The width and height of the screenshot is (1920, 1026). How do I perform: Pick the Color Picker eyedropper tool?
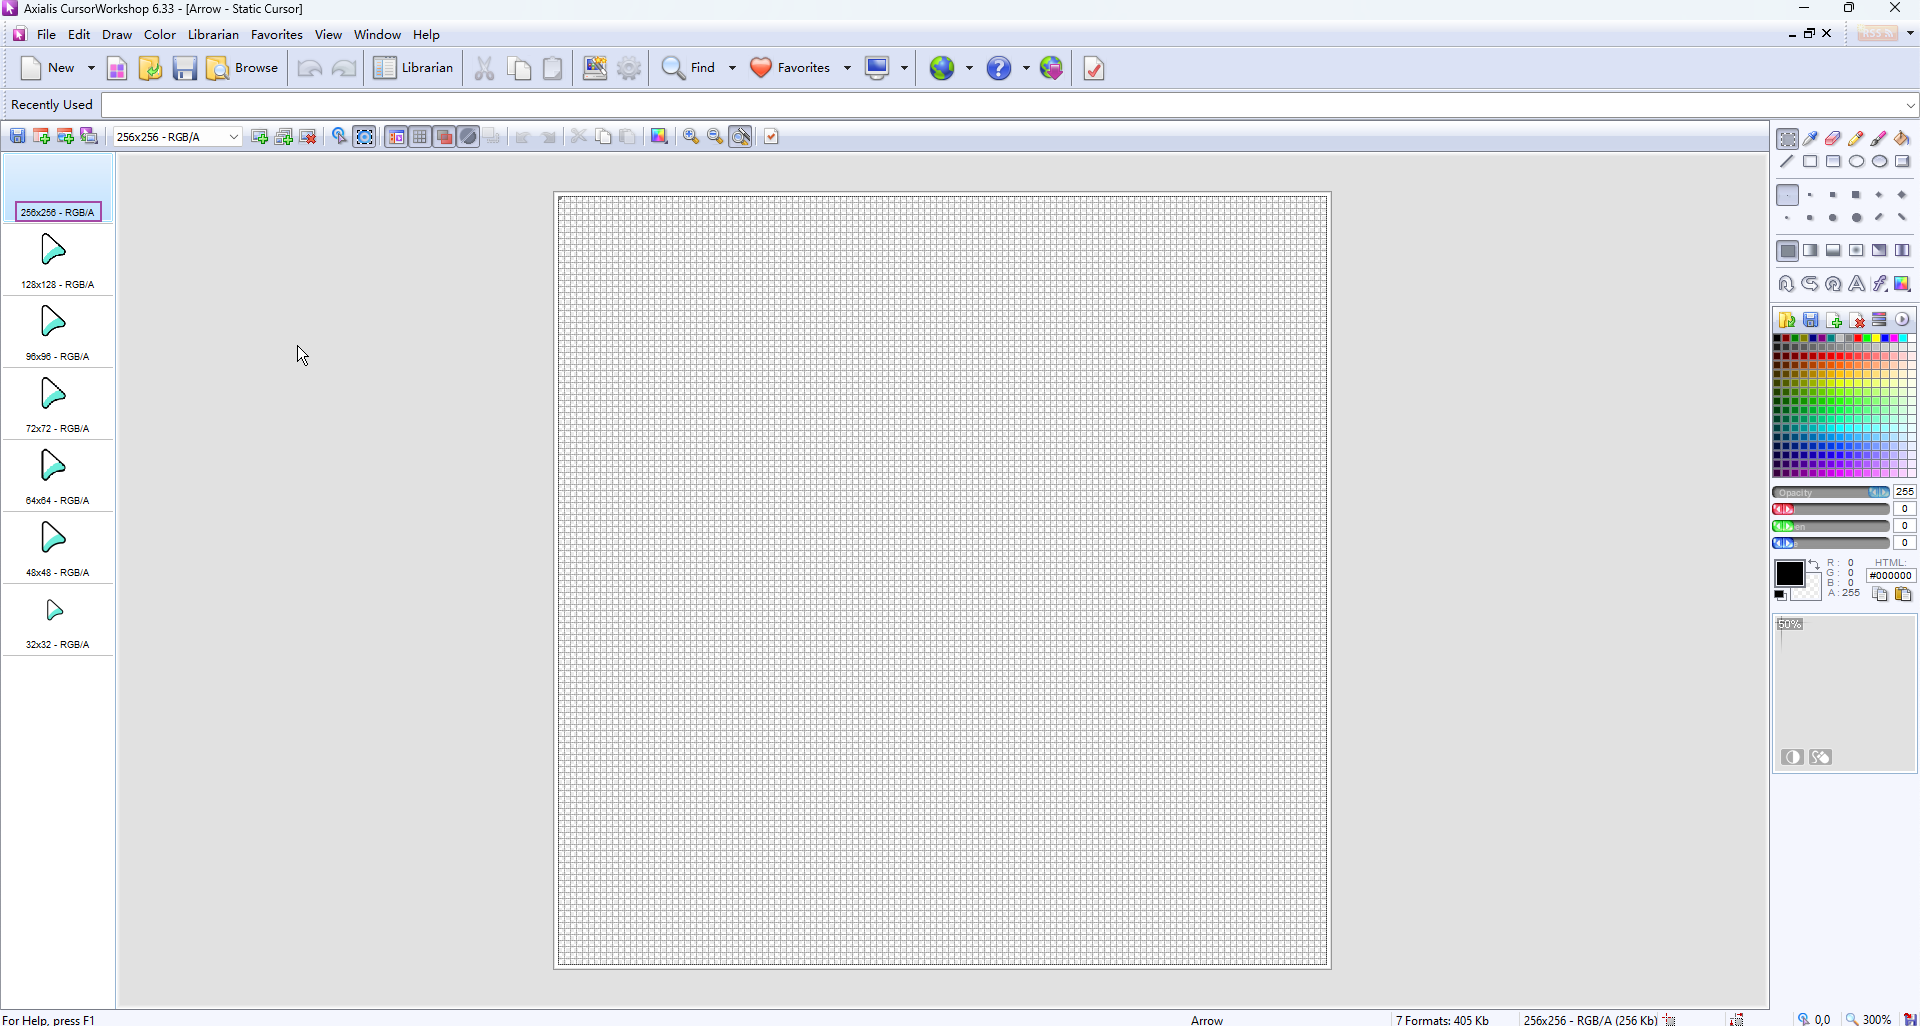tap(1811, 138)
